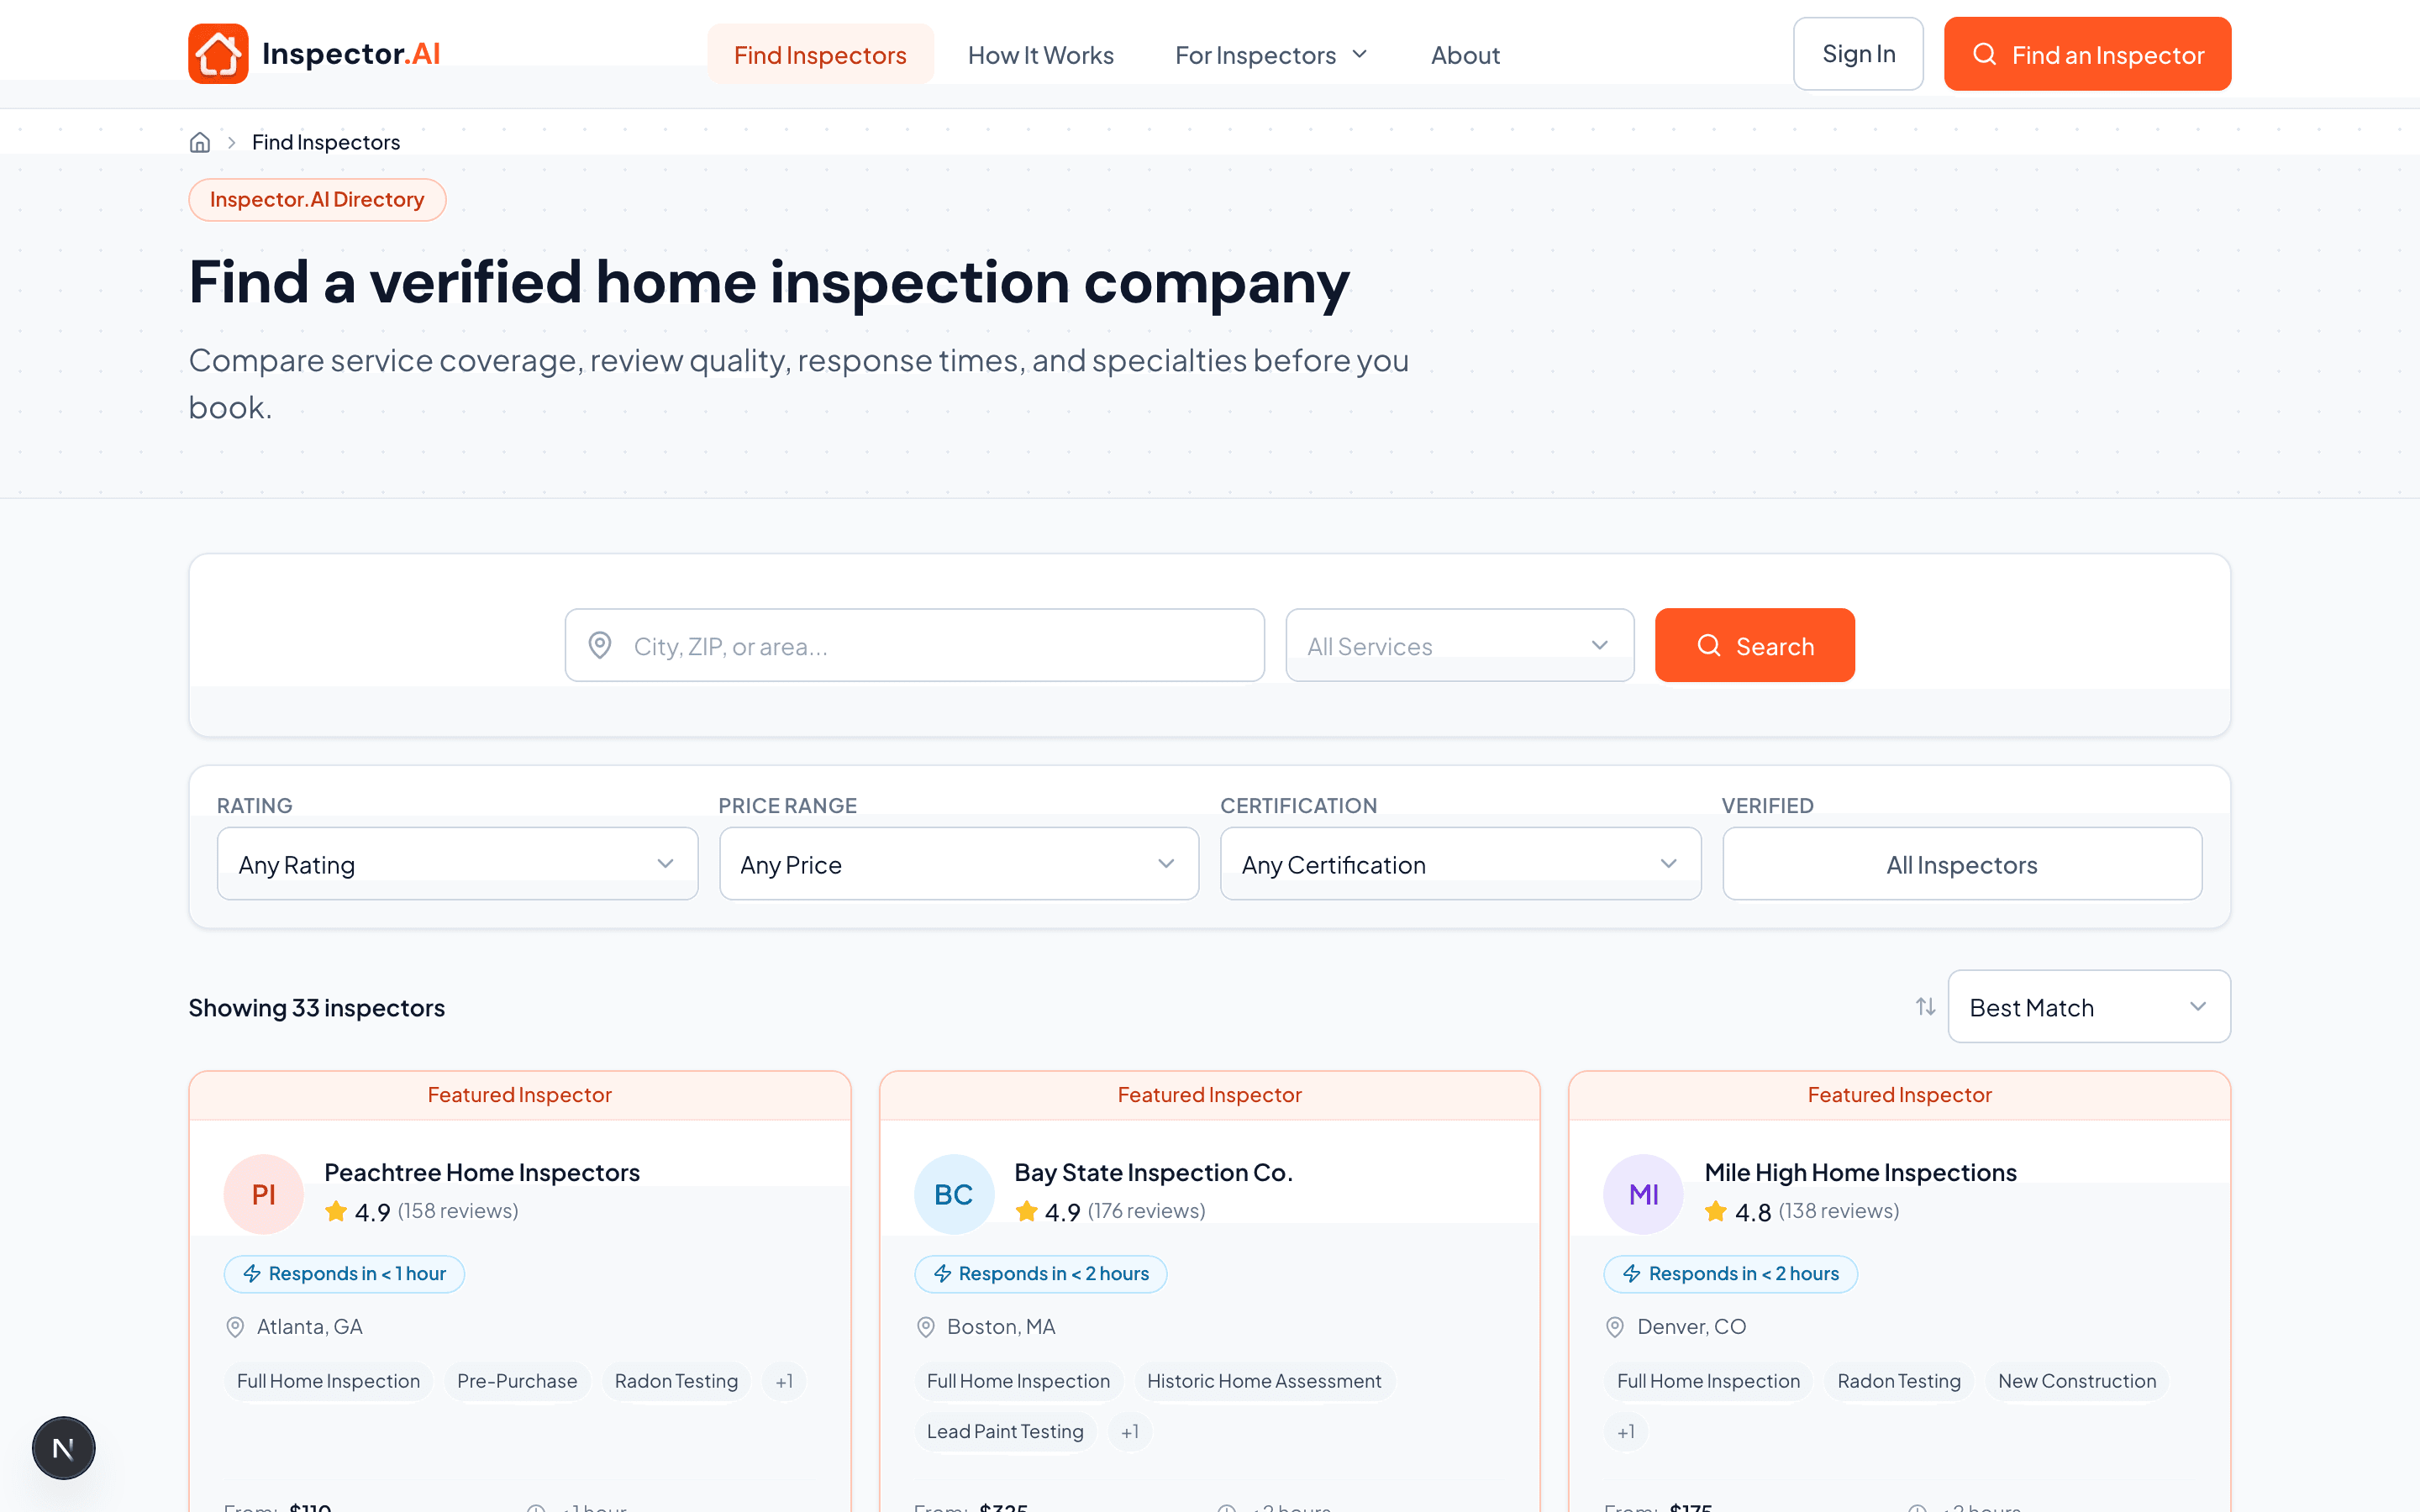Open the All Services dropdown
This screenshot has height=1512, width=2420.
(x=1459, y=645)
